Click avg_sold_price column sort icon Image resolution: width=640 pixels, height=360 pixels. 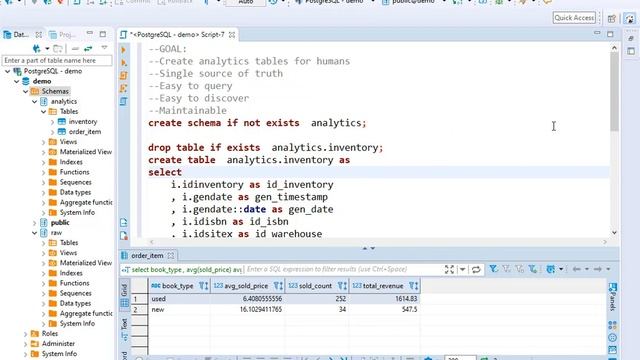(x=278, y=286)
